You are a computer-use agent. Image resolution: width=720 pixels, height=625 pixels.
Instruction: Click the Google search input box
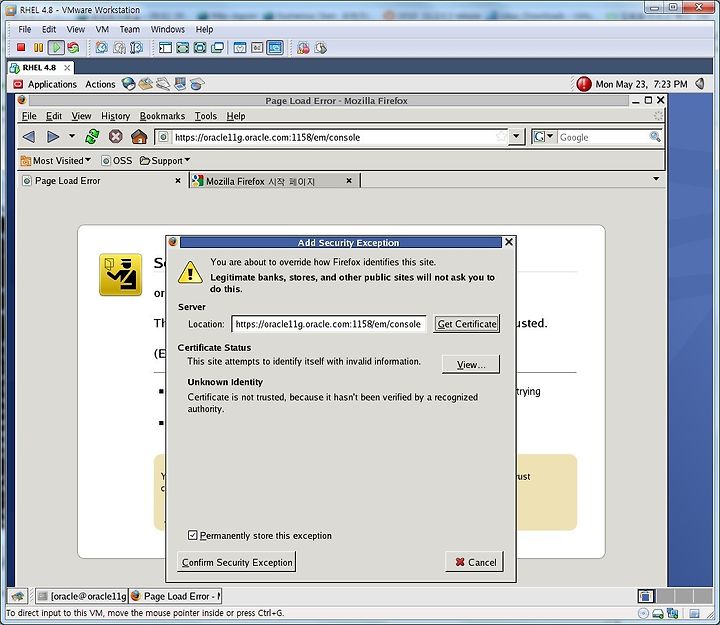click(602, 137)
